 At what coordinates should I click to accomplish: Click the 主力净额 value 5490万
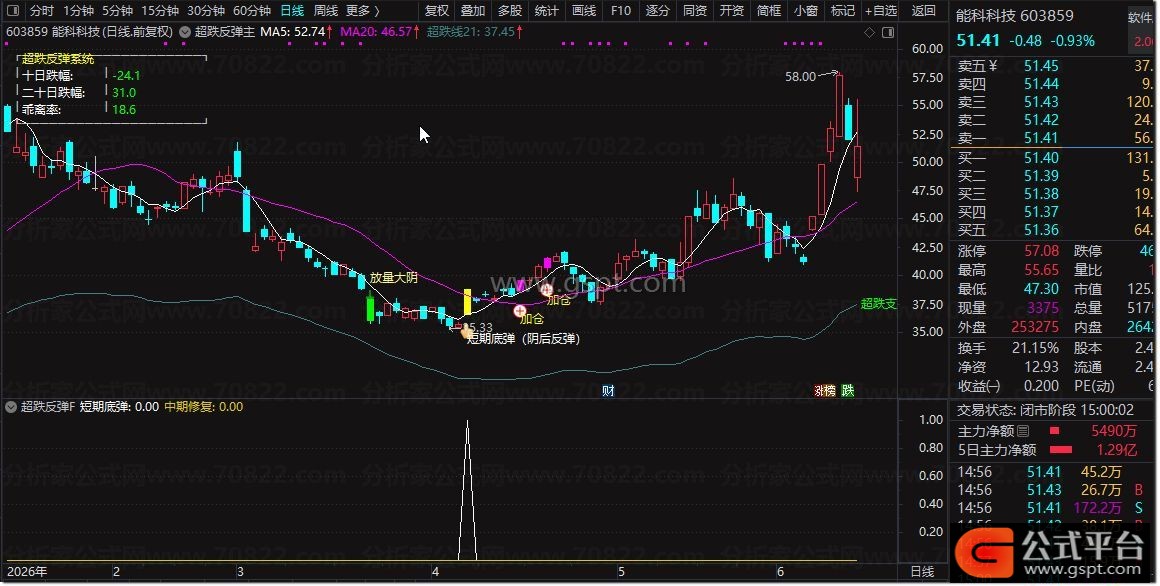coord(1113,431)
